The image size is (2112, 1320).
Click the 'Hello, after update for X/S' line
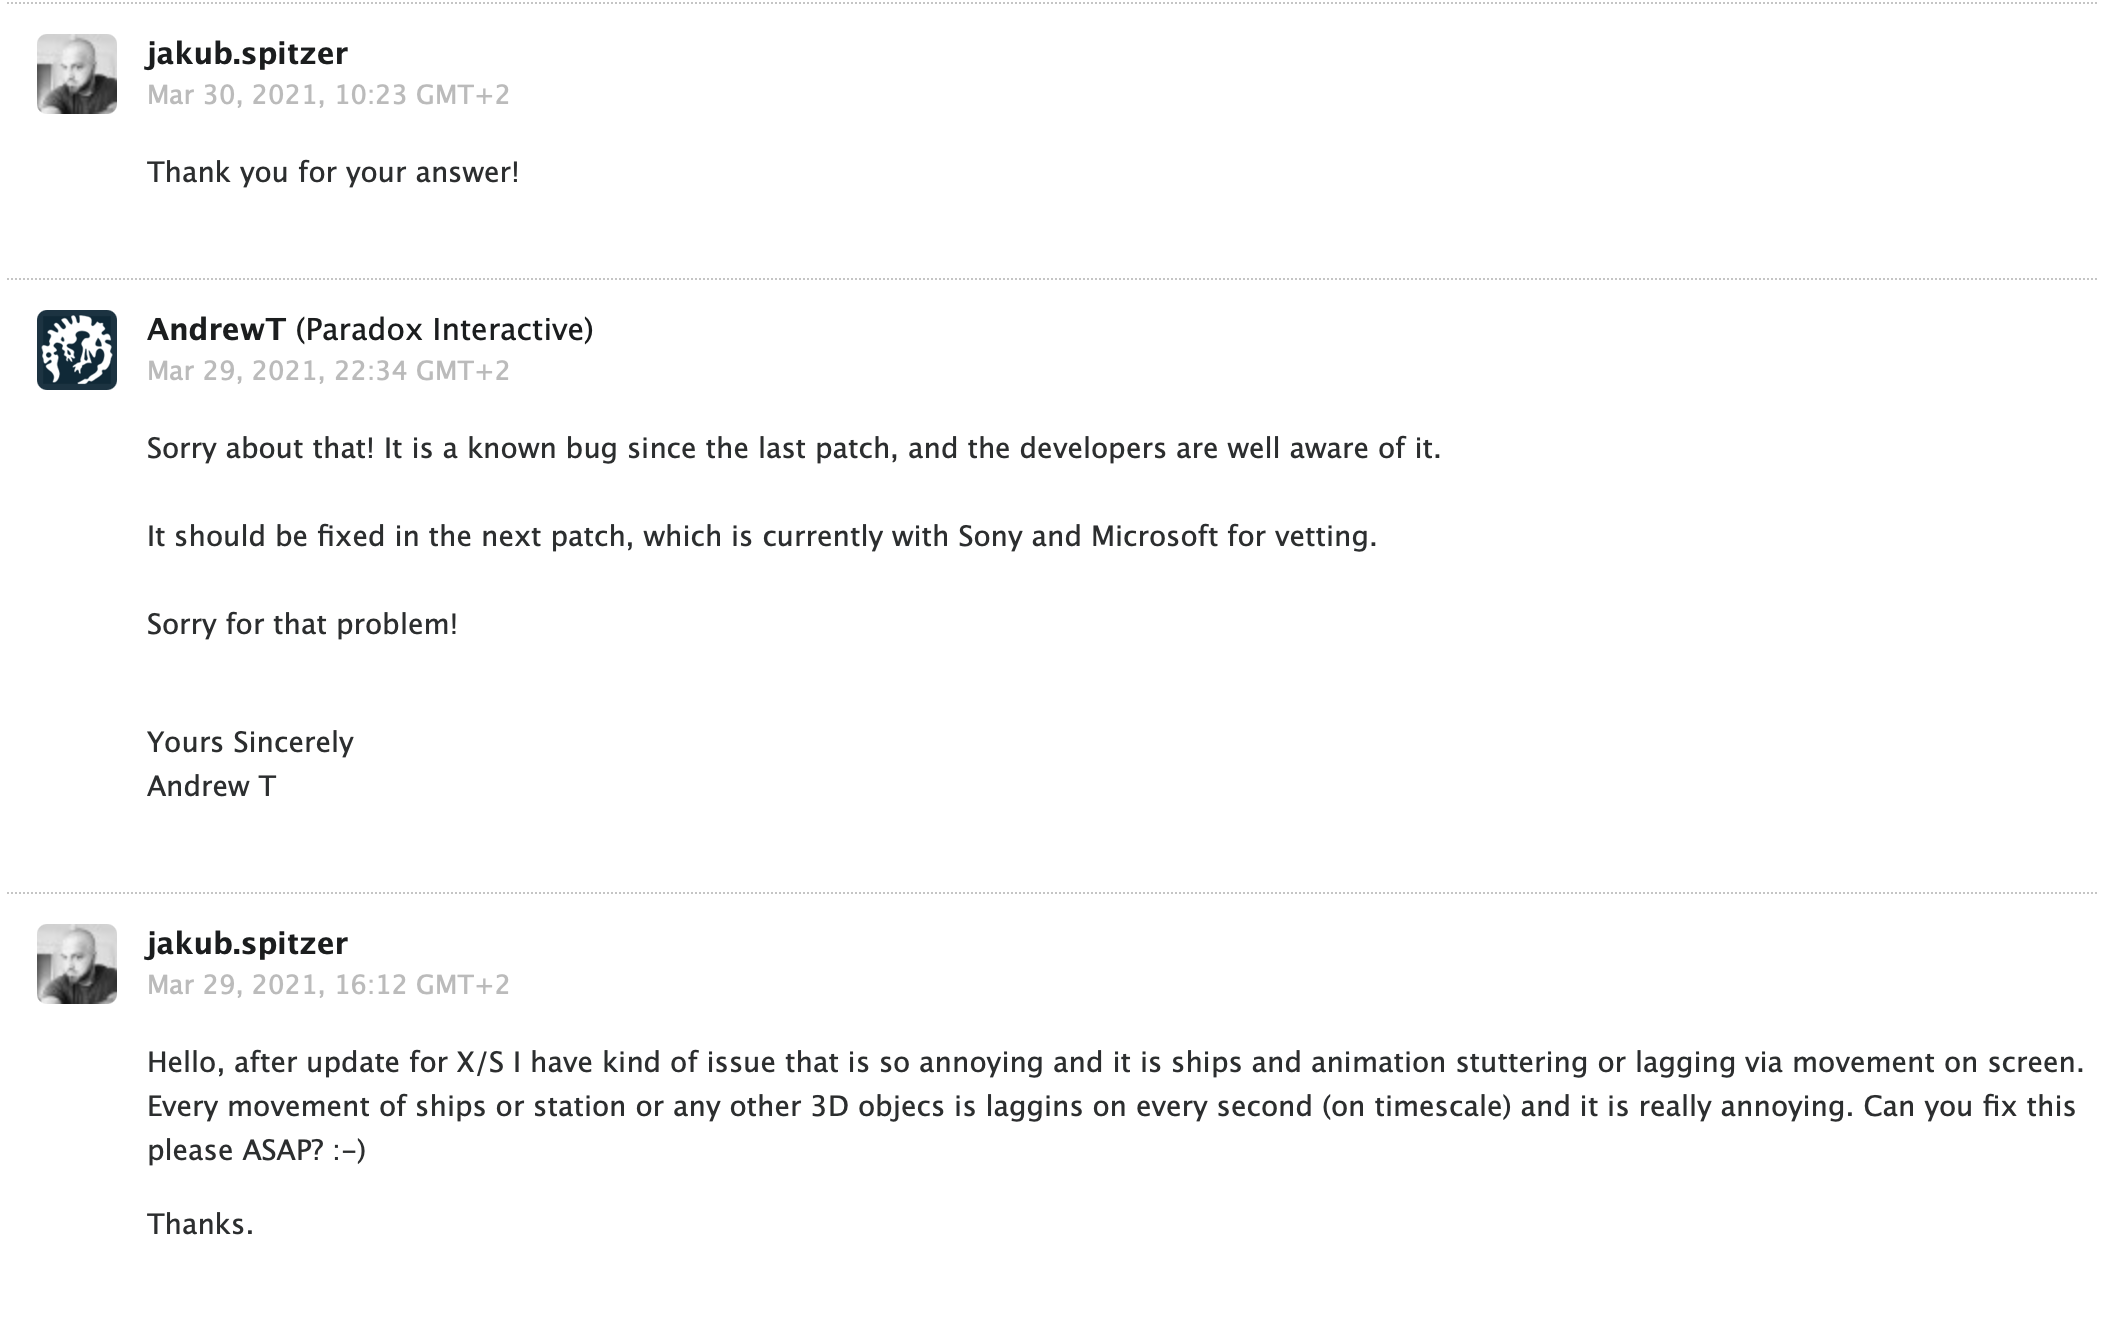pos(1115,1062)
